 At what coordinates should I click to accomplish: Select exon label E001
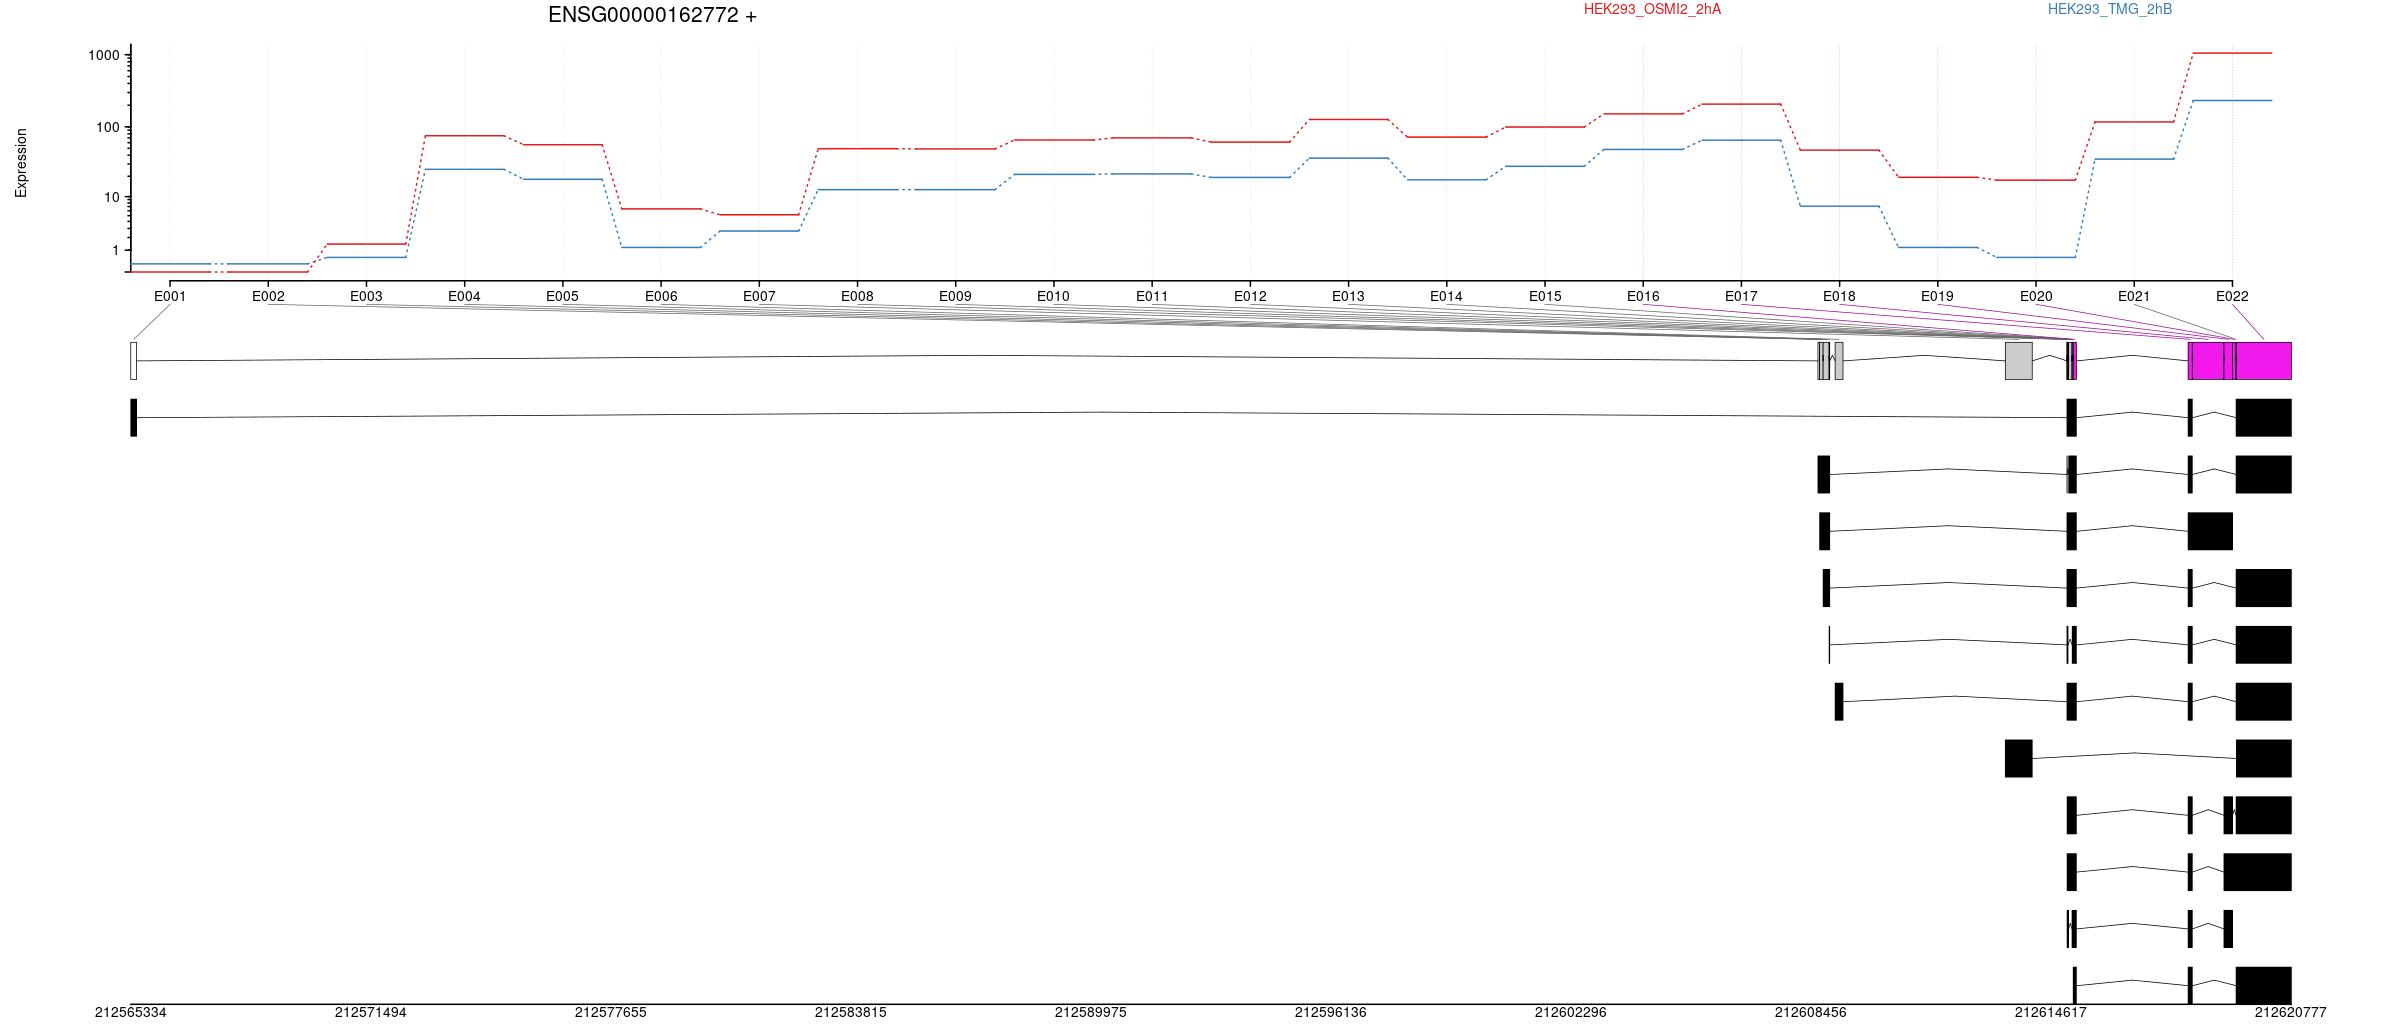(170, 296)
